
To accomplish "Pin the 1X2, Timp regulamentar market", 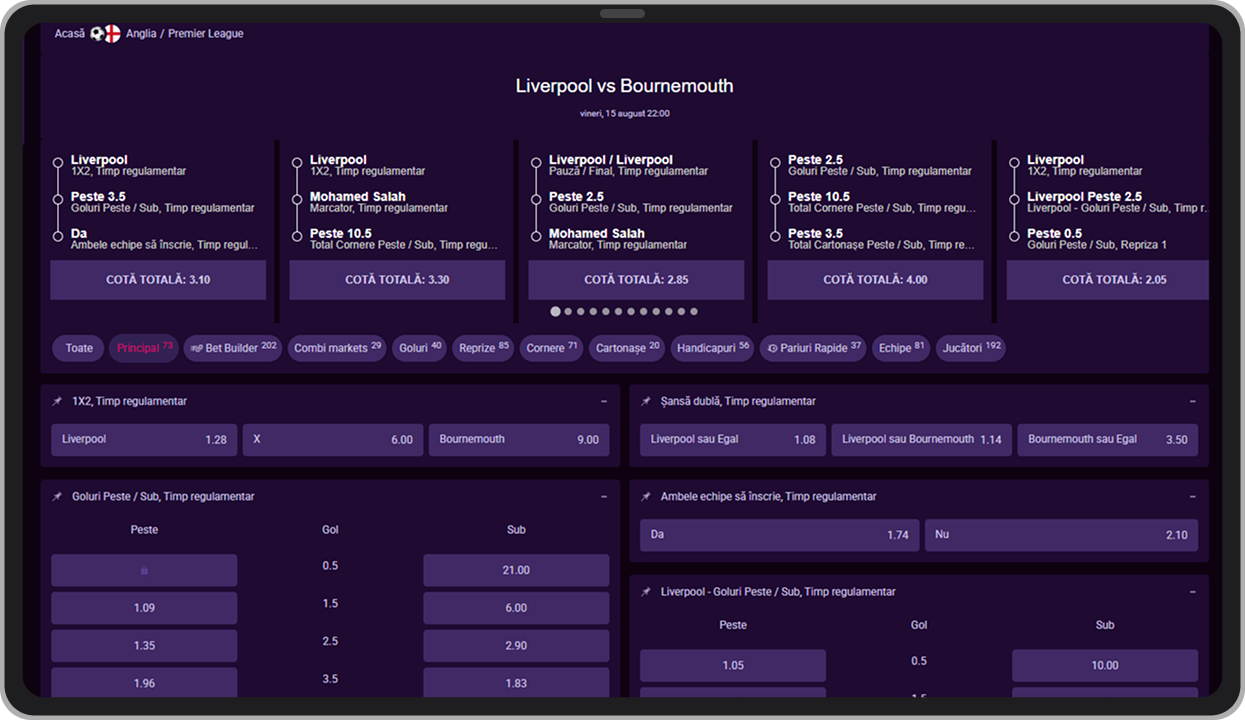I will click(57, 401).
